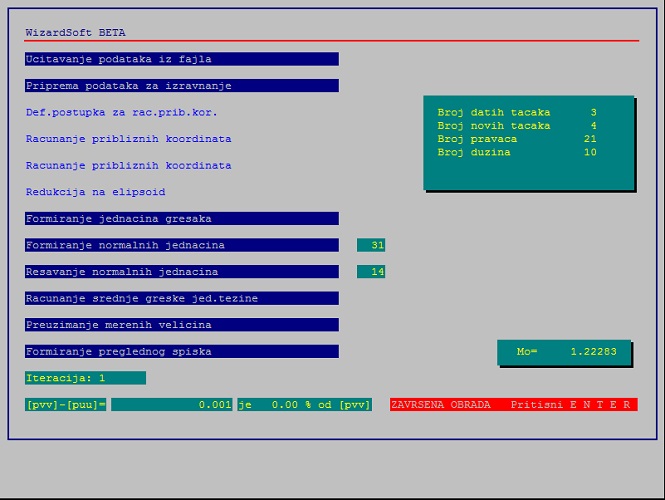Viewport: 665px width, 500px height.
Task: Click the Redukcija na elipsoid entry
Action: point(96,192)
